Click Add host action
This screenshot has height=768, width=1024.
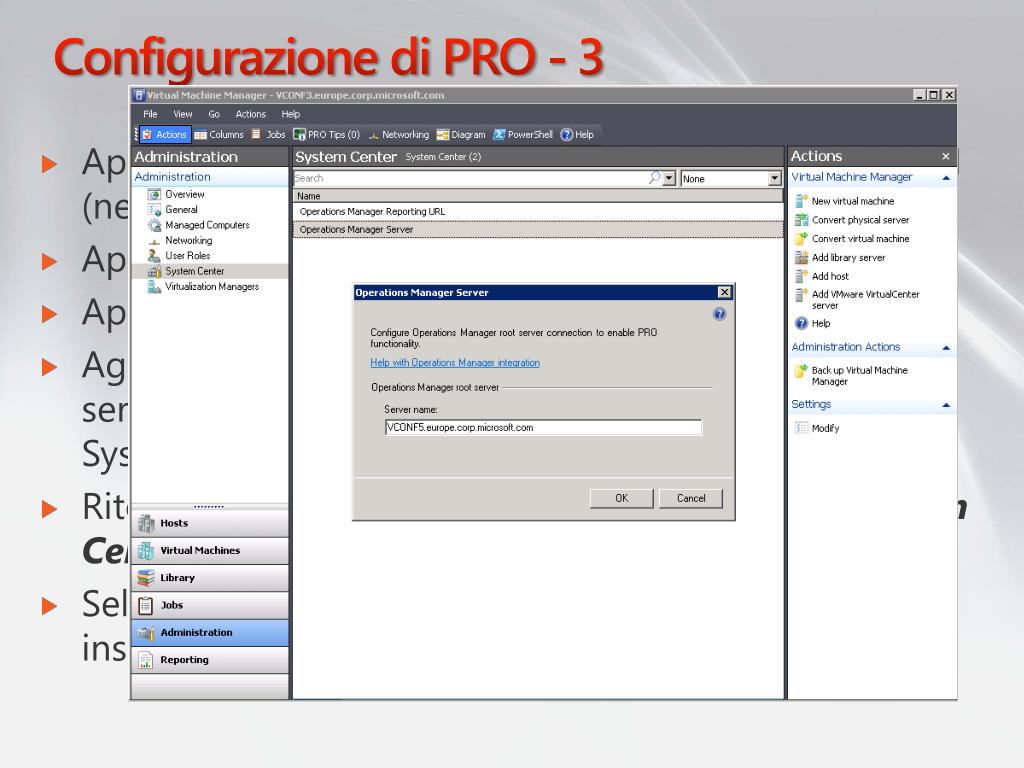[822, 276]
